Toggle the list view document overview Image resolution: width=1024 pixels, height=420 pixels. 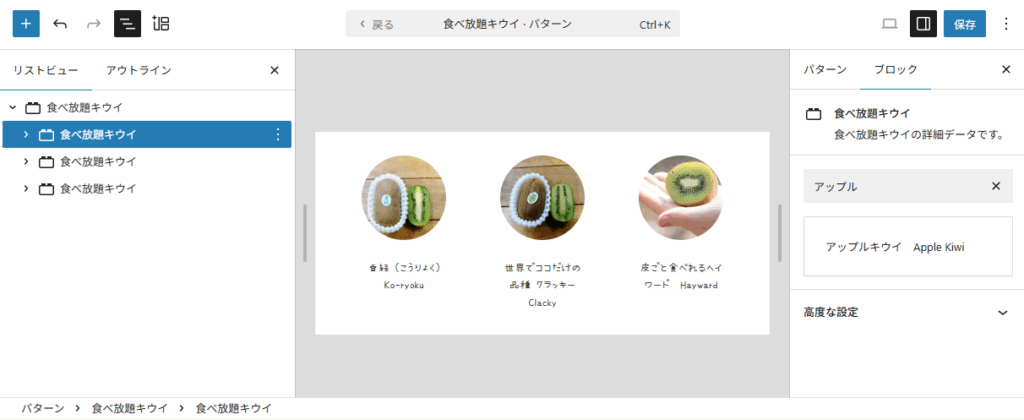(x=127, y=24)
